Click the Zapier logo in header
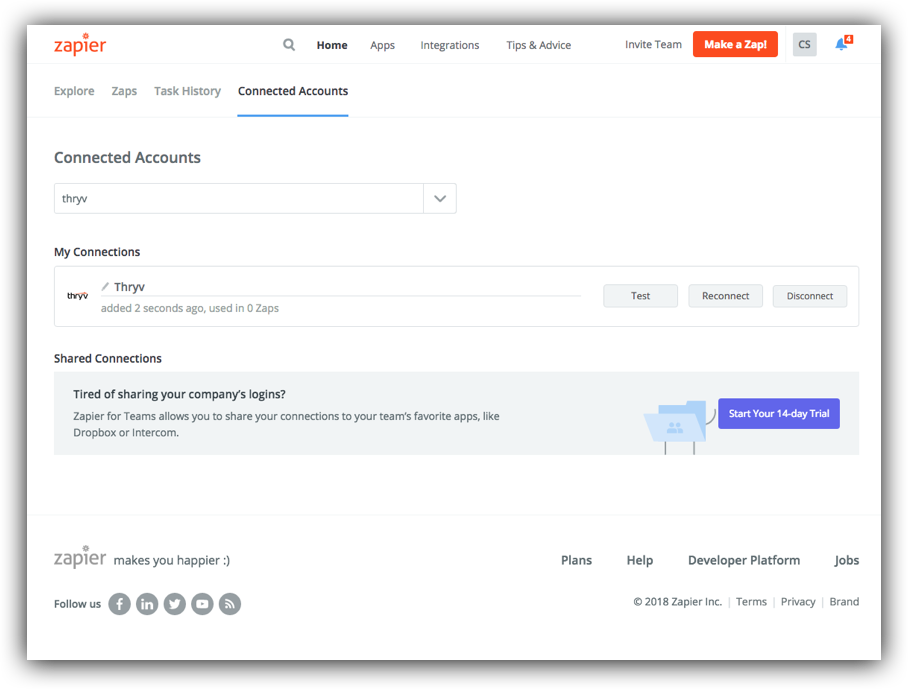Image resolution: width=908 pixels, height=689 pixels. [80, 44]
